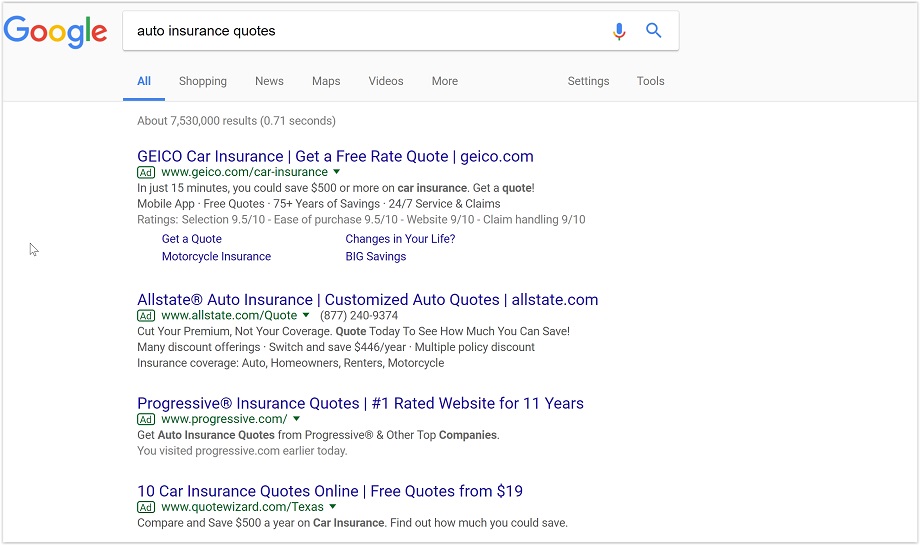Viewport: 920px width, 545px height.
Task: Expand the geico.com URL dropdown arrow
Action: tap(337, 172)
